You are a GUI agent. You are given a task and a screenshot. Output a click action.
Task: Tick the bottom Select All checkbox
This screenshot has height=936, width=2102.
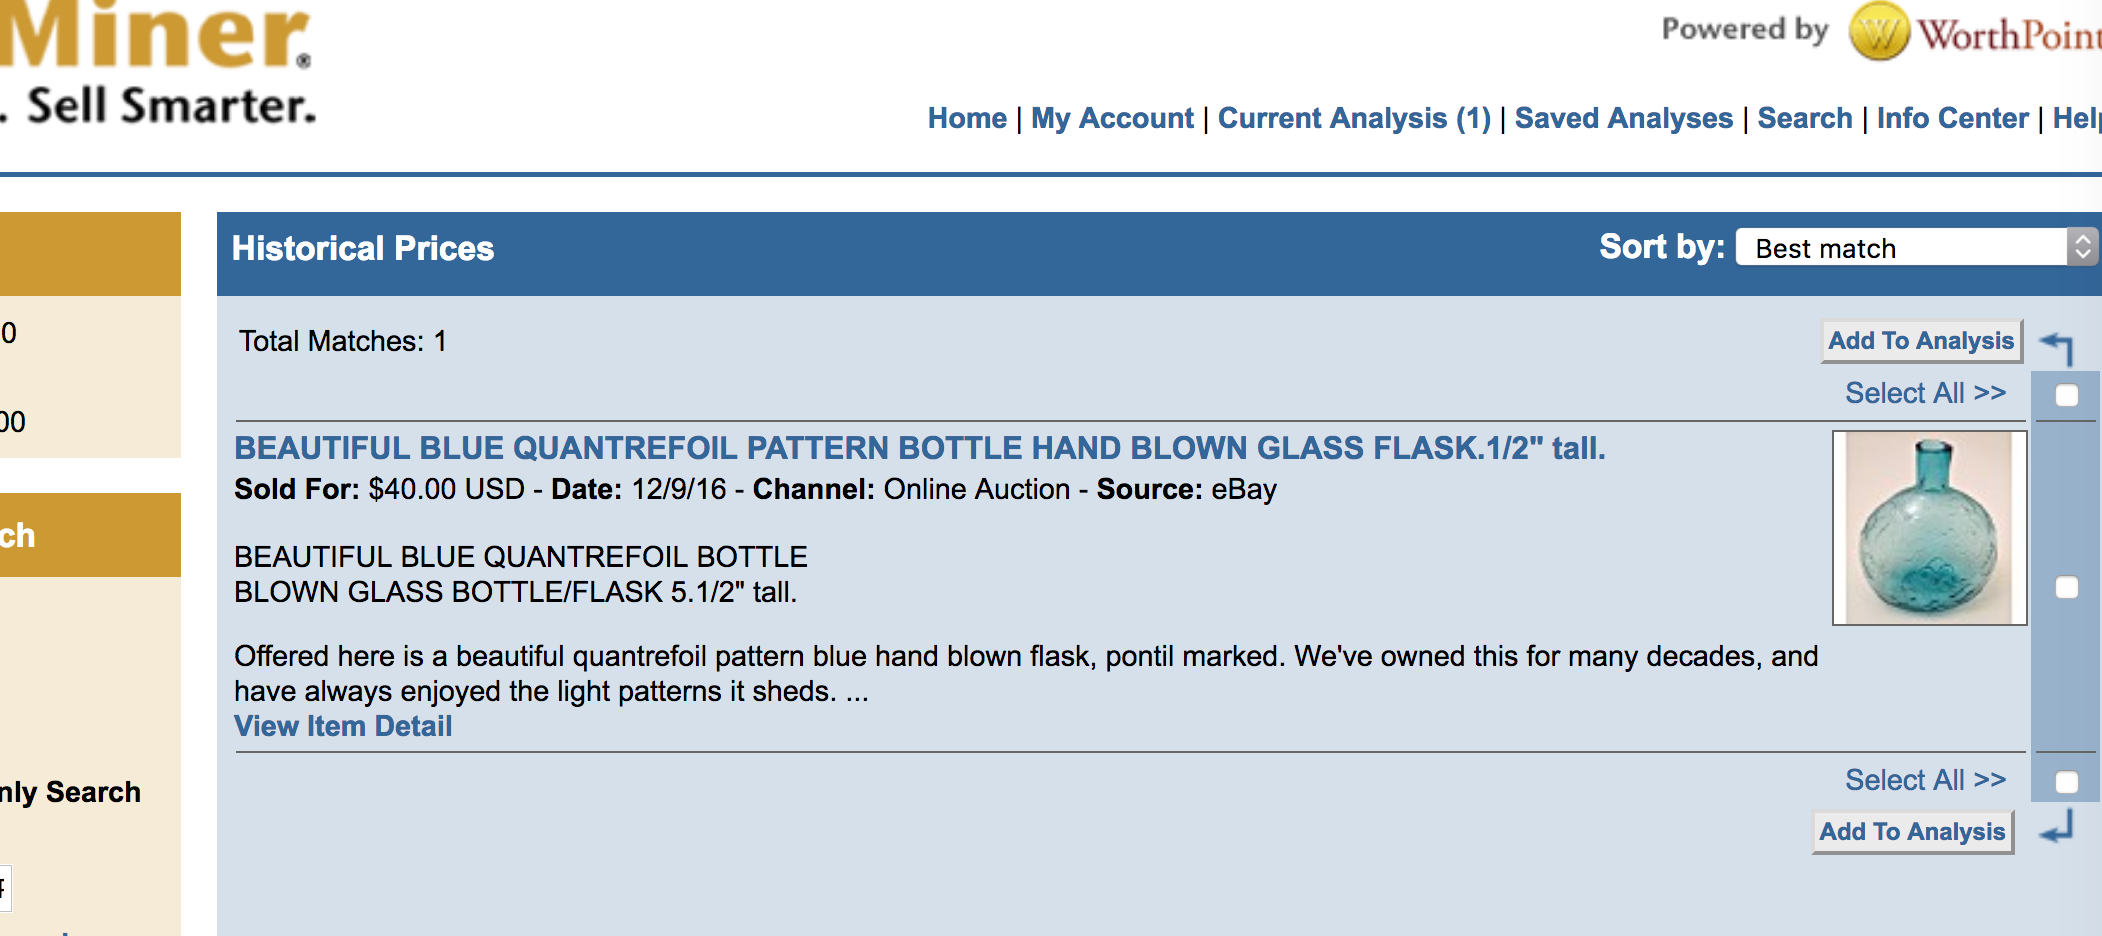[x=2066, y=781]
